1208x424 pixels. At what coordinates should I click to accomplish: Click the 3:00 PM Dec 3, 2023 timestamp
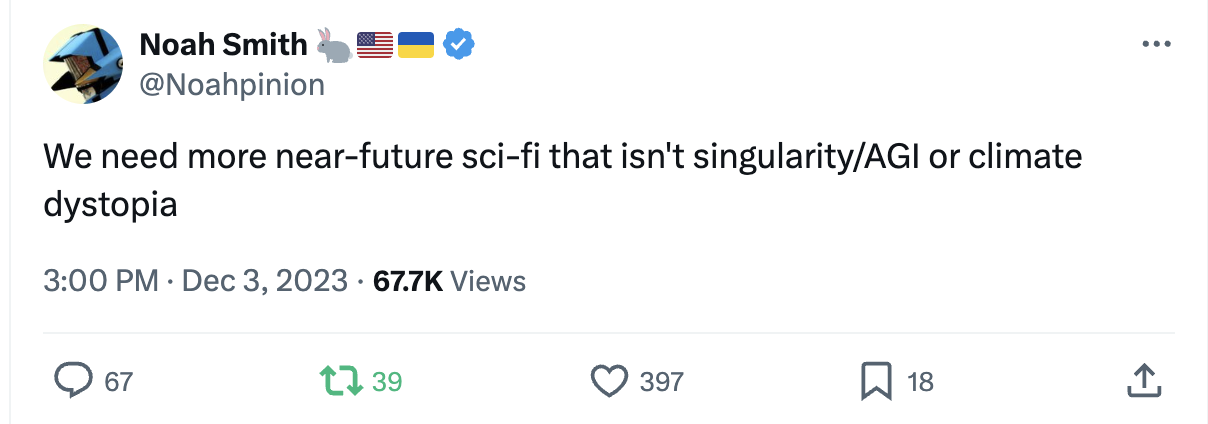click(195, 281)
